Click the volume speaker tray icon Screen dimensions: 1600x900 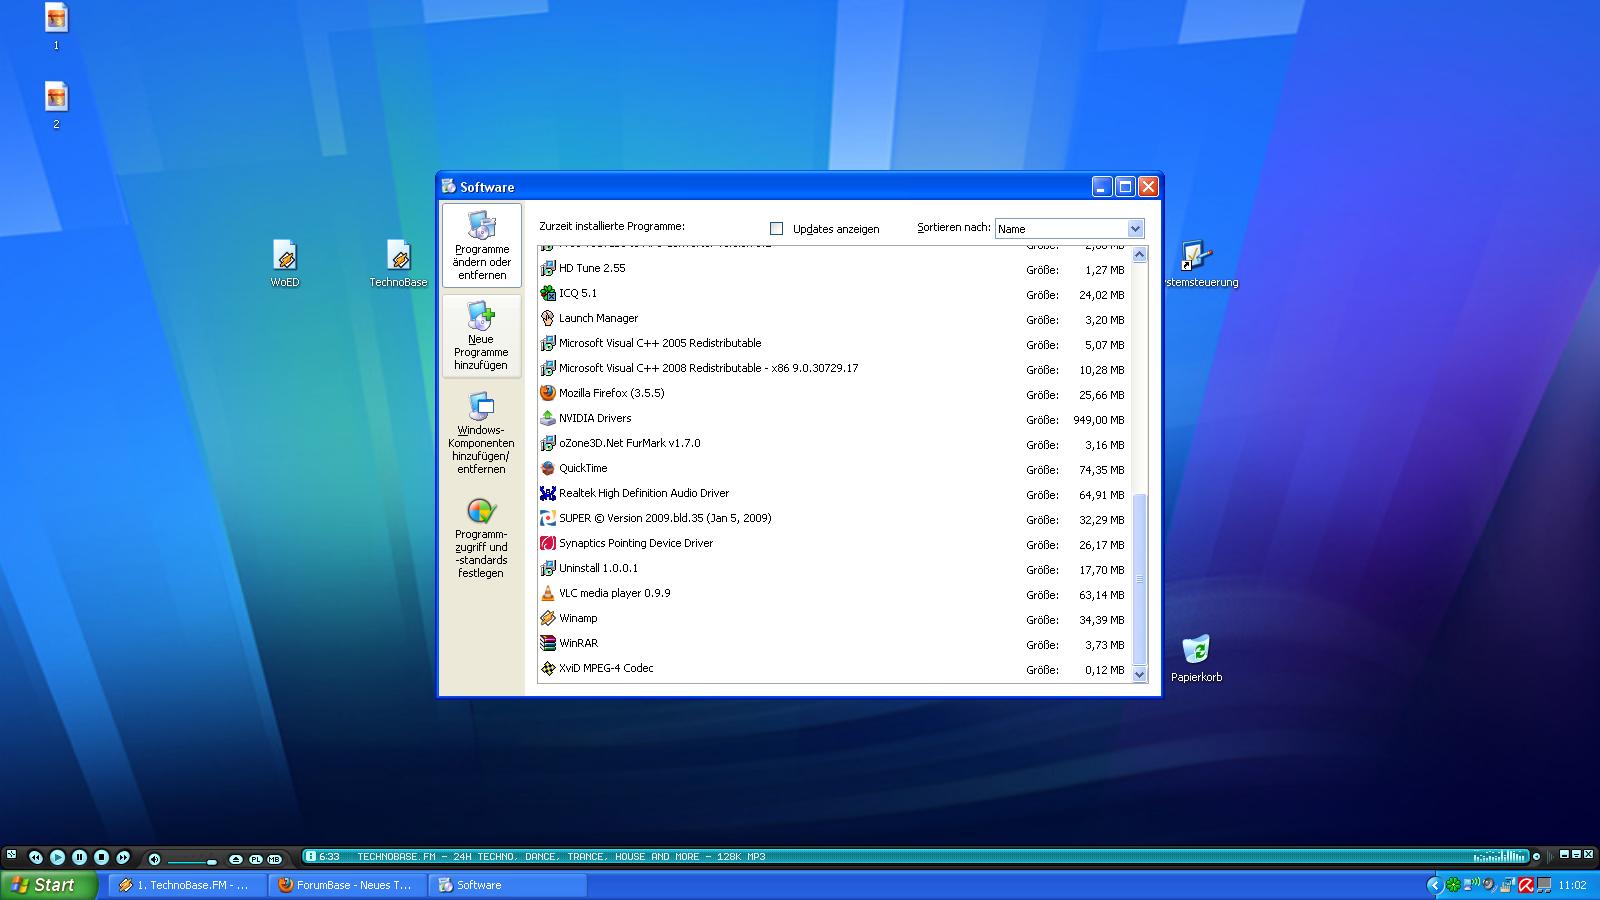coord(1489,885)
